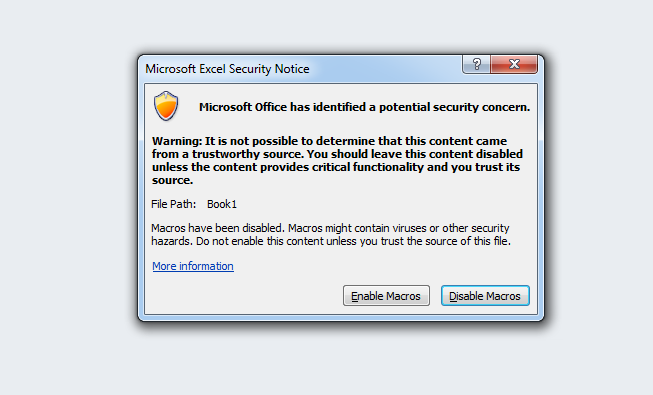Close the Security Notice dialog with X

coord(514,64)
